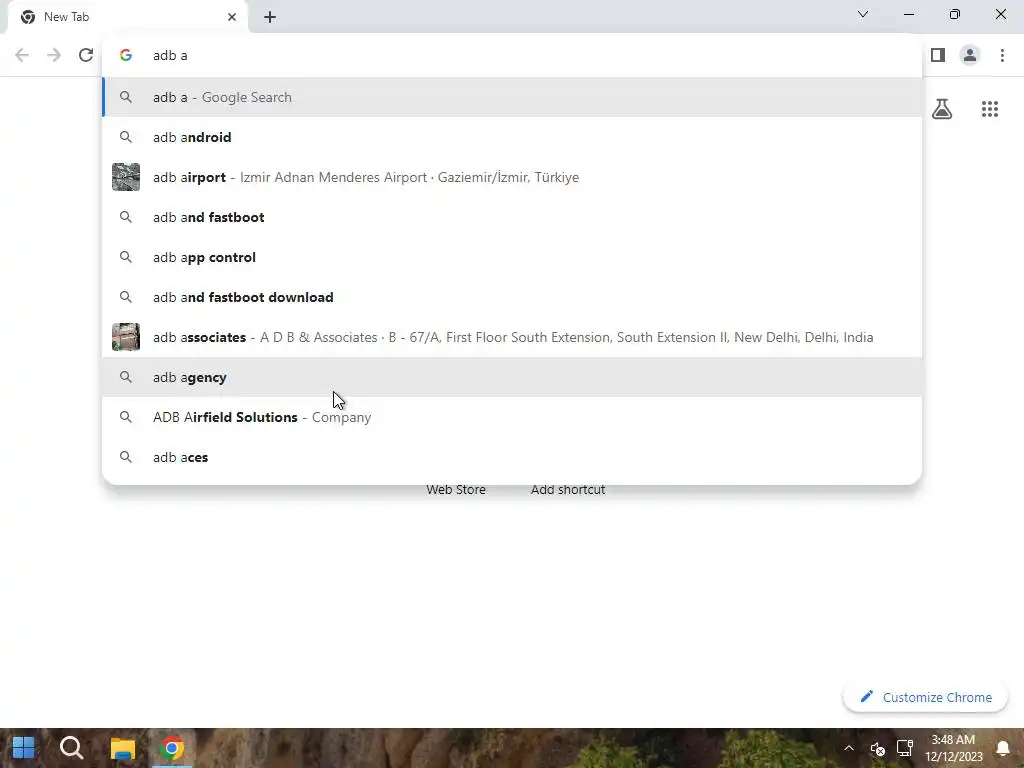1024x768 pixels.
Task: Click the adb airport thumbnail image
Action: (126, 177)
